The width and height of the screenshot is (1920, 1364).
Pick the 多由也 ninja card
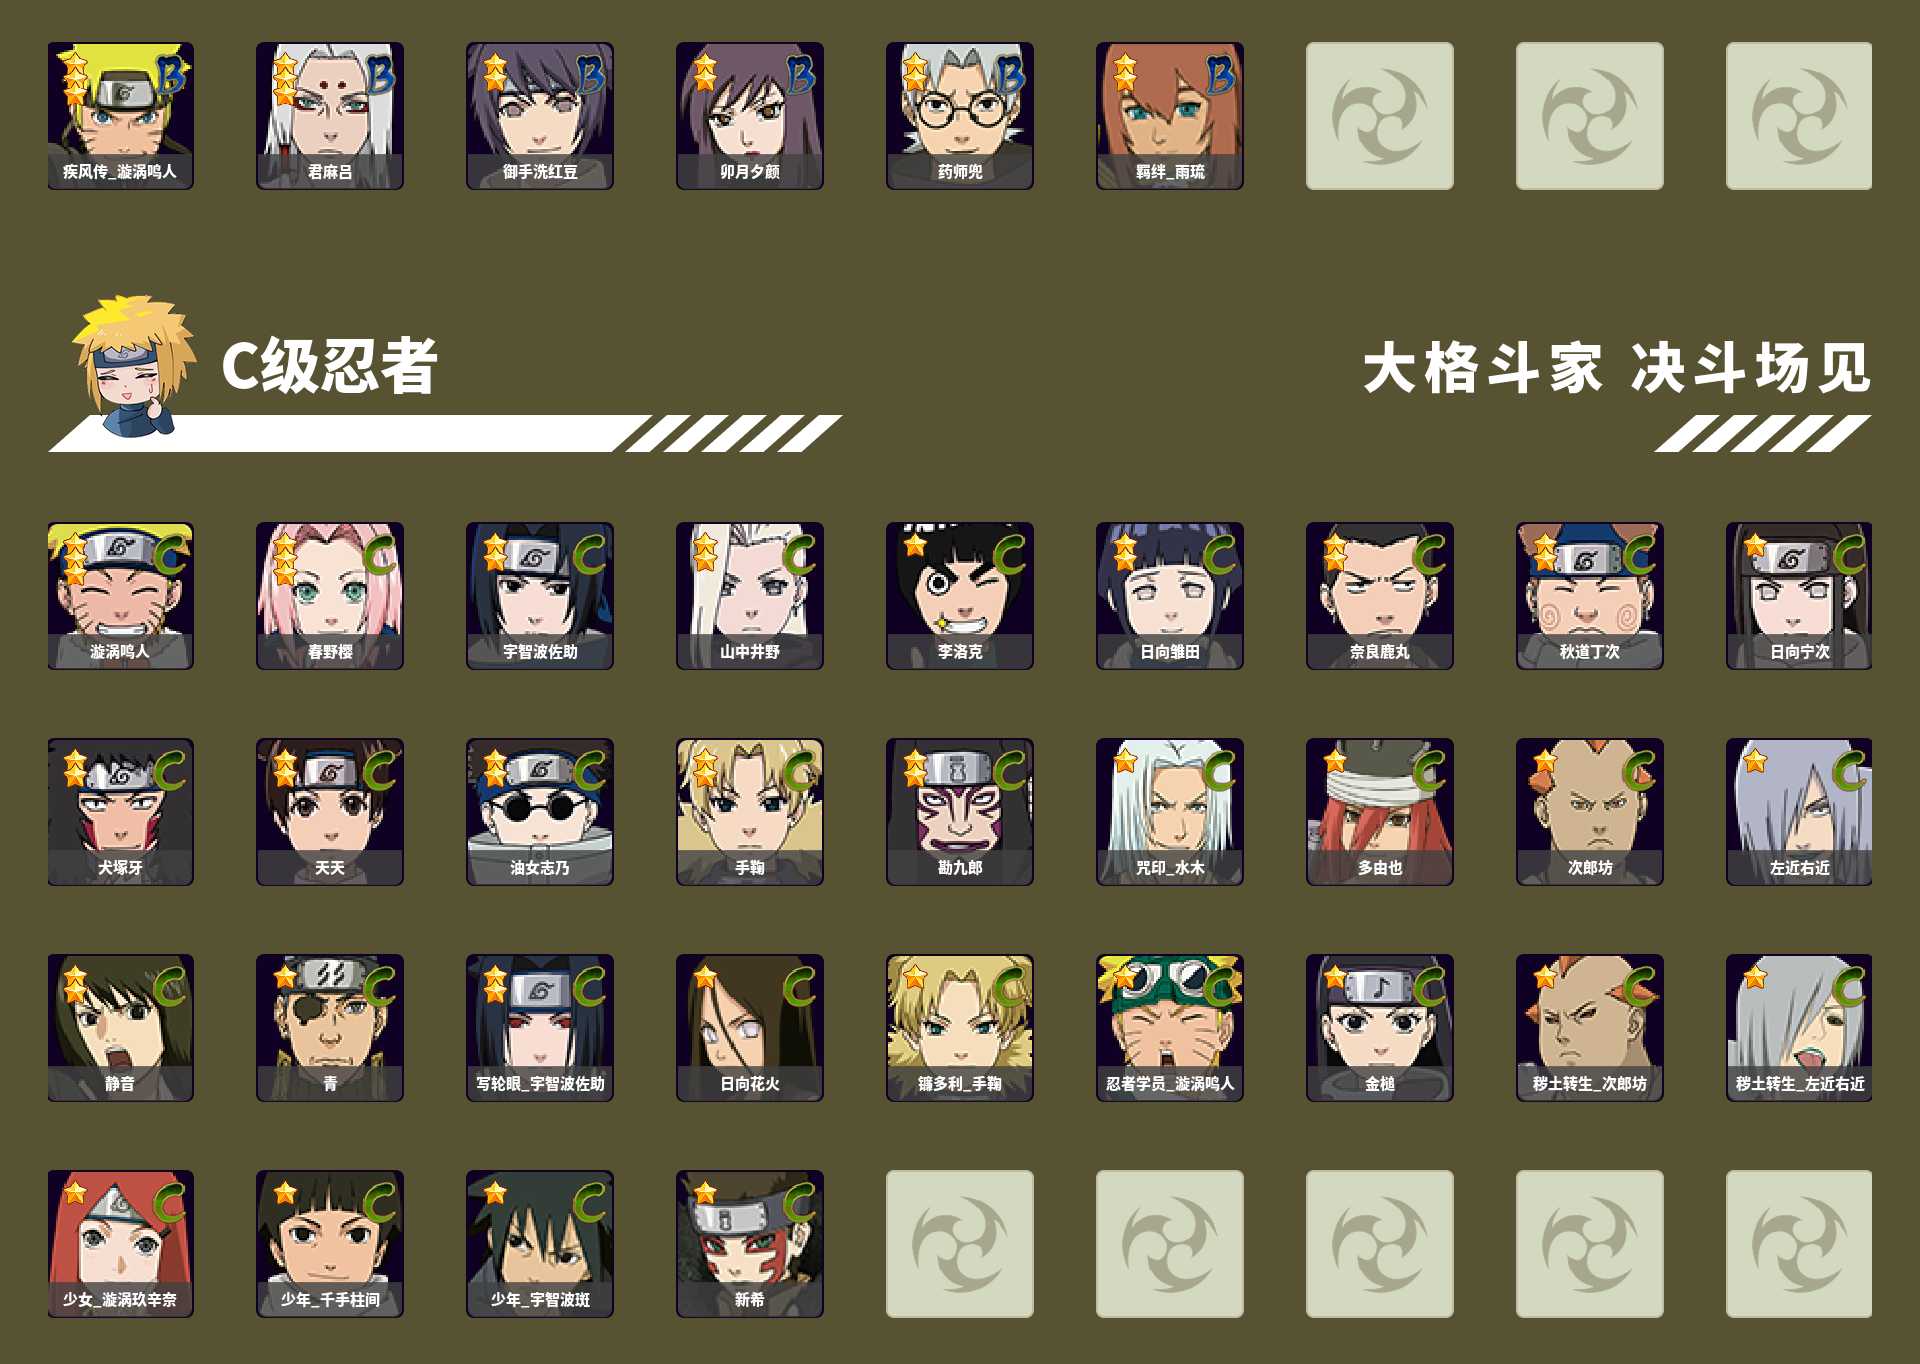tap(1380, 812)
